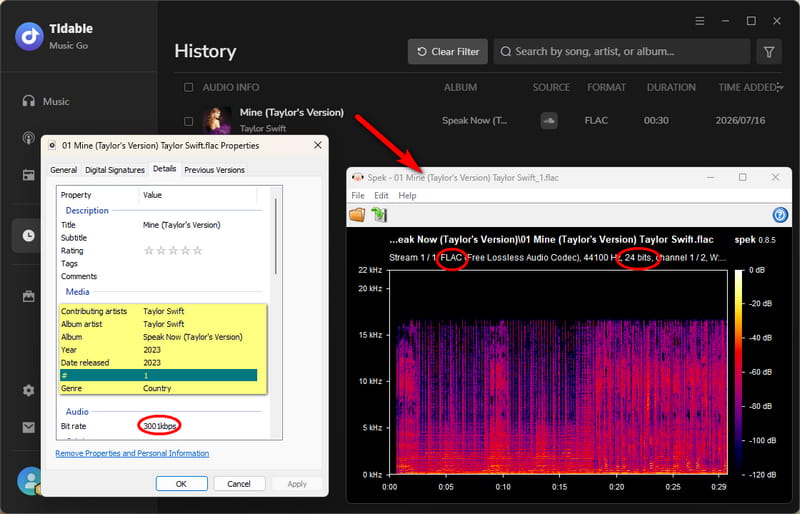Close the Properties dialog with X
This screenshot has height=514, width=800.
click(317, 145)
